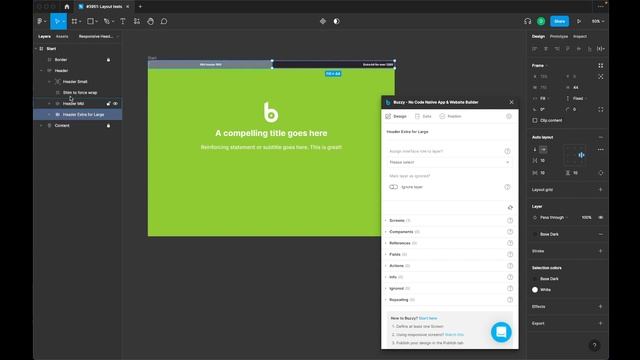Open the Position tab in Buzzy
The height and width of the screenshot is (360, 640).
[450, 116]
